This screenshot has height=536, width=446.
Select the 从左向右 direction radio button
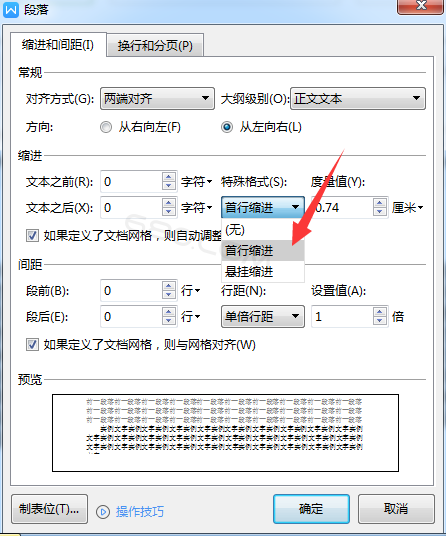(227, 127)
